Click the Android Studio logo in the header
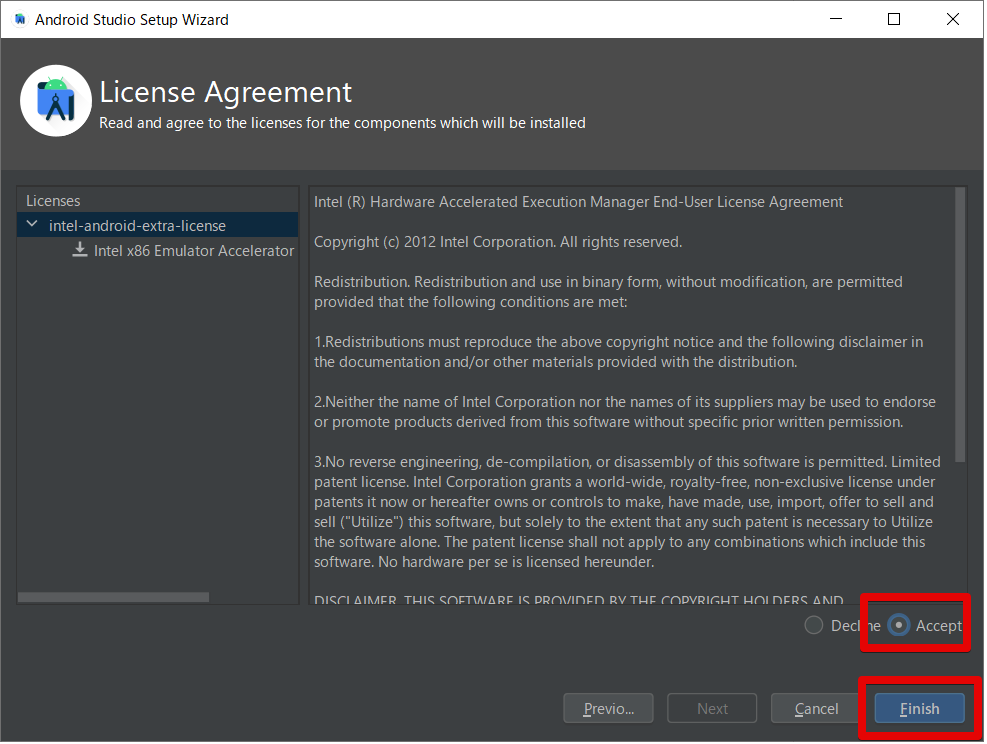This screenshot has height=744, width=987. (x=57, y=101)
